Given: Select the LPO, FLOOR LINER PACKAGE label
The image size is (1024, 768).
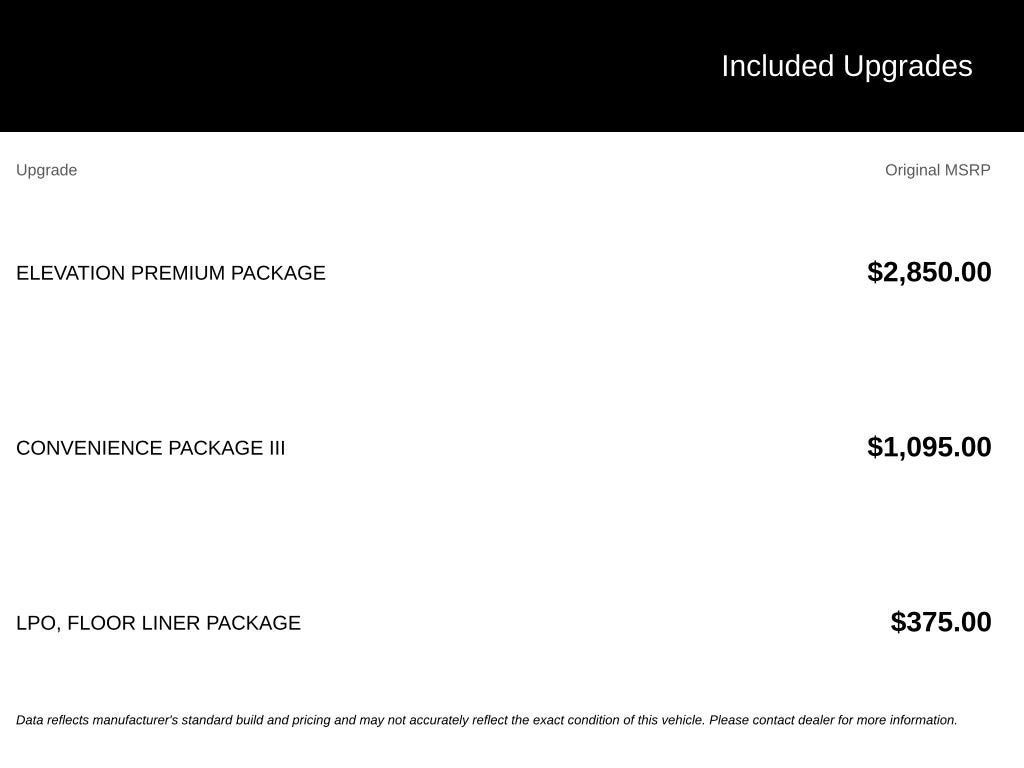Looking at the screenshot, I should tap(158, 623).
